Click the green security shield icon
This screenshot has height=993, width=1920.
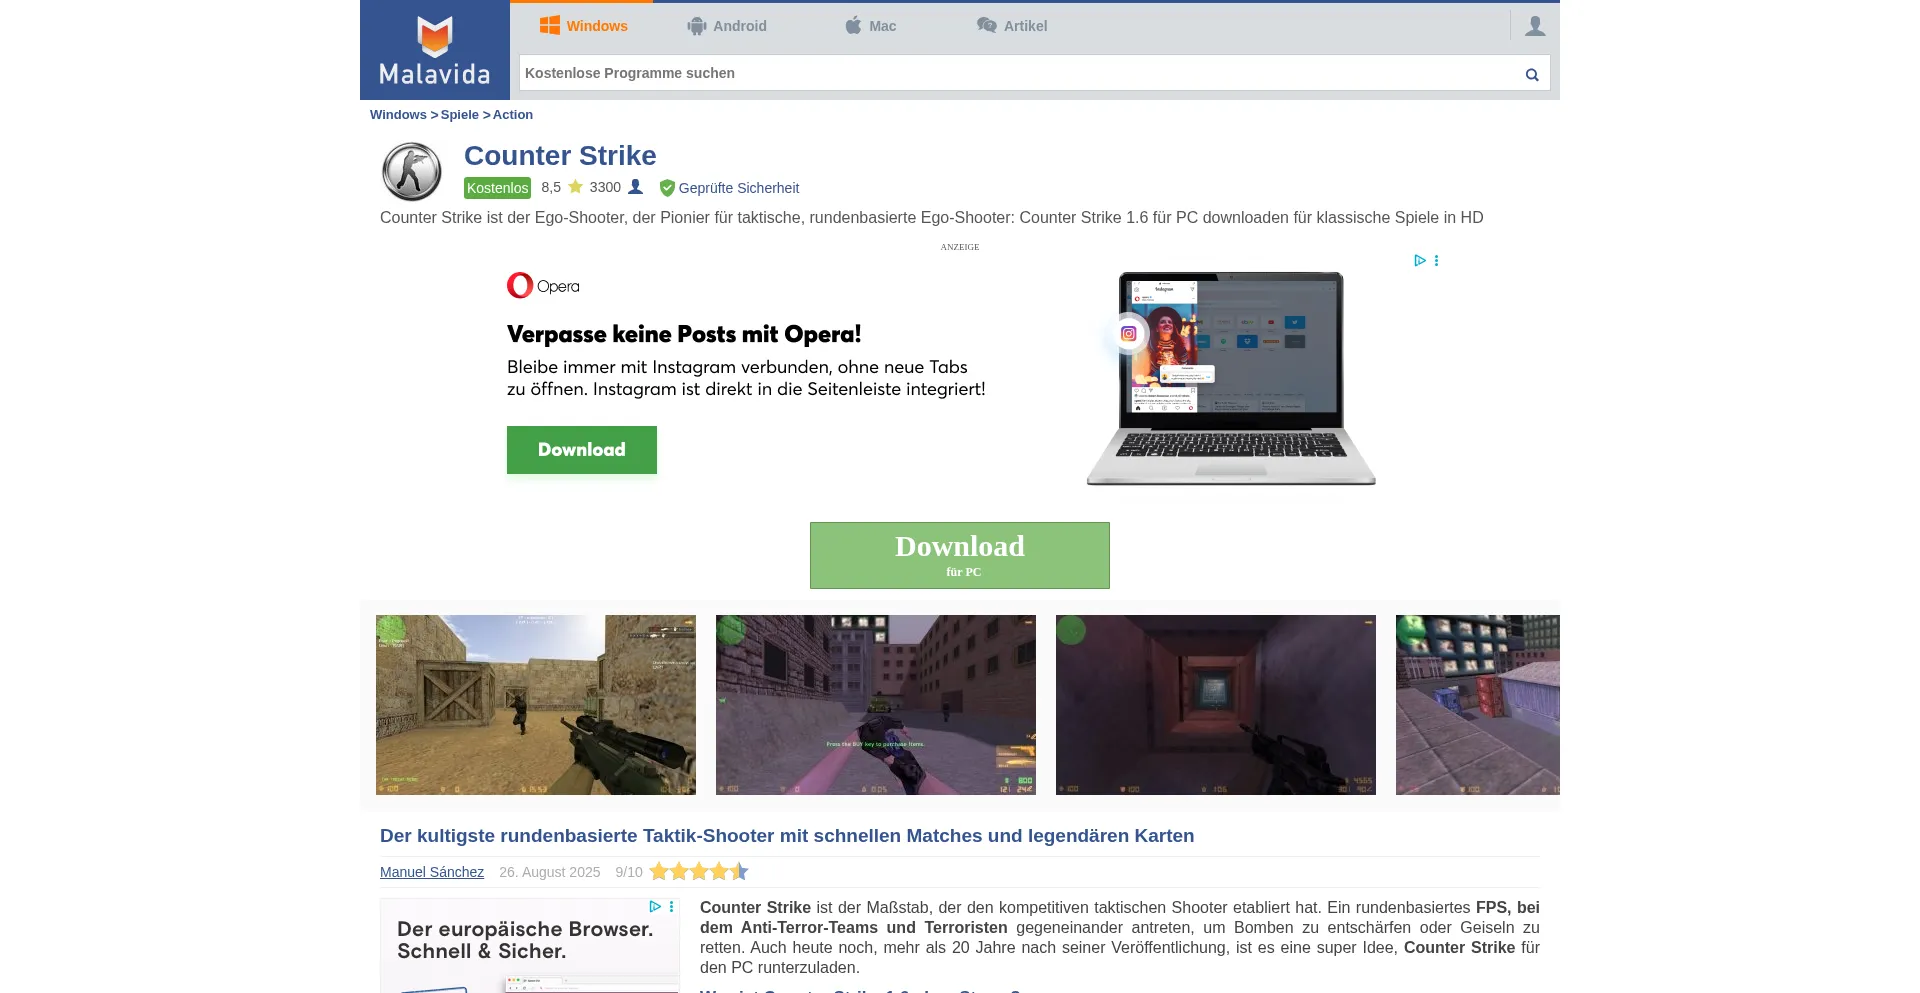point(667,188)
